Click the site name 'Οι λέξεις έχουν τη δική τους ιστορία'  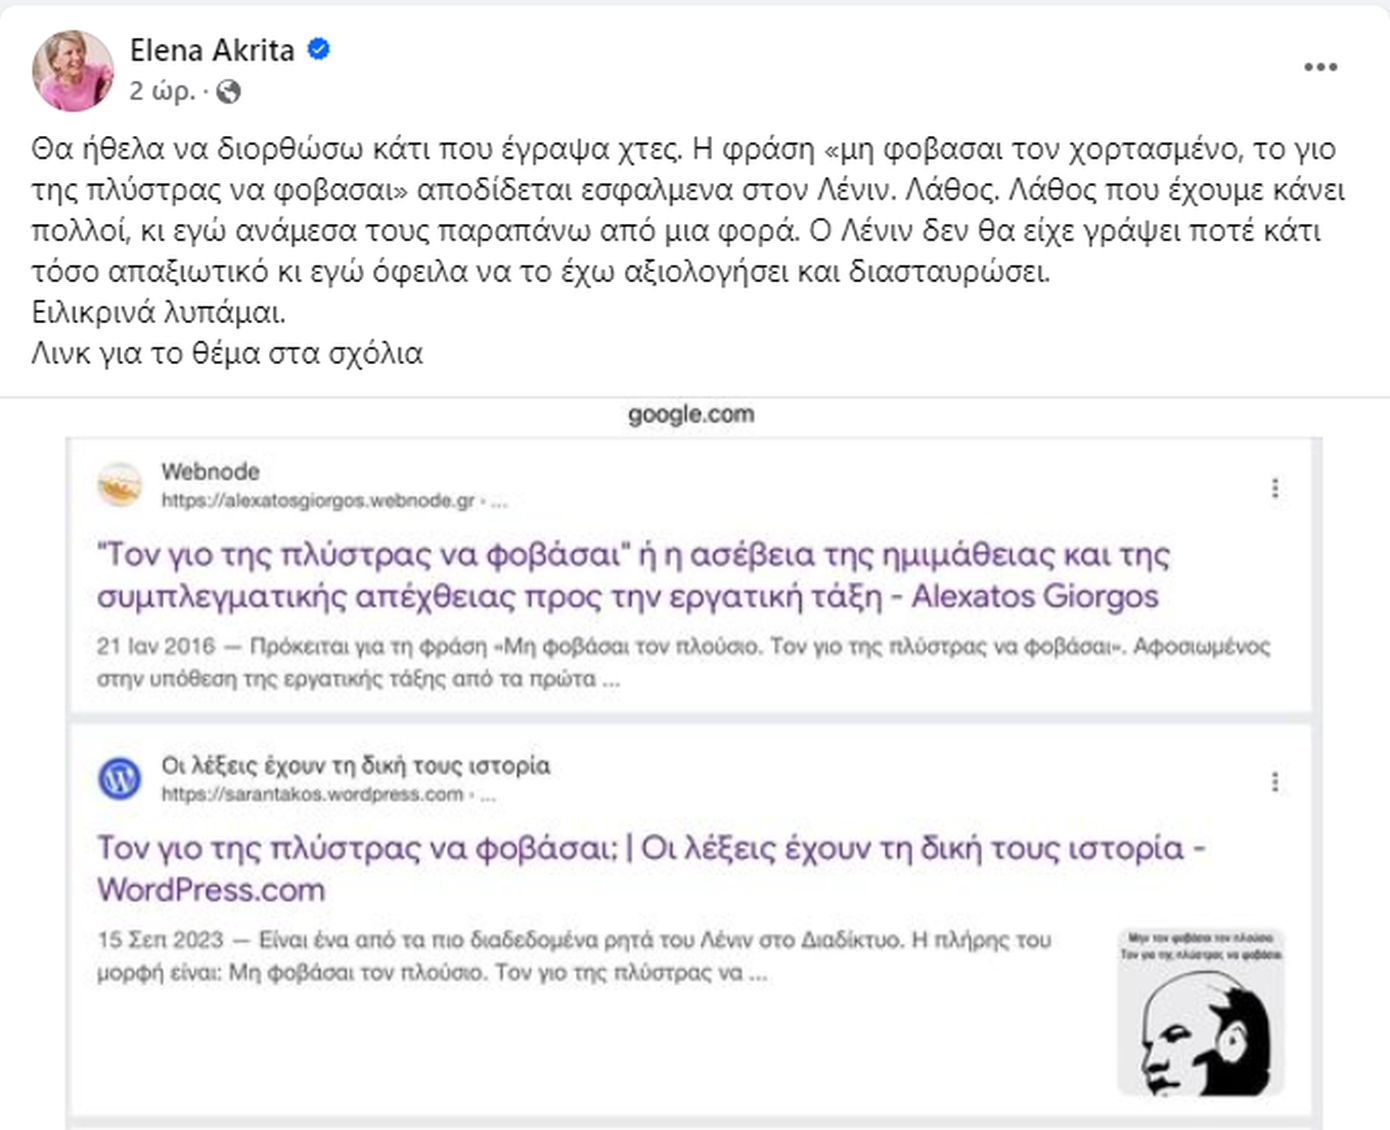point(355,765)
